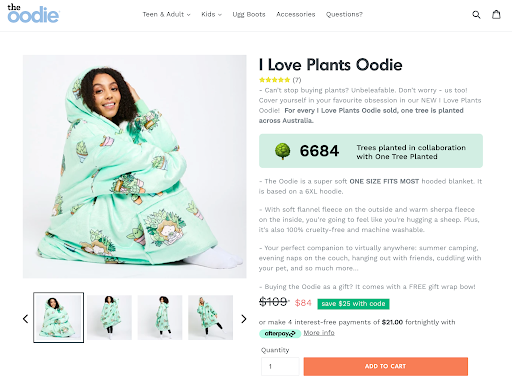Open the shopping cart bag icon

(x=496, y=14)
